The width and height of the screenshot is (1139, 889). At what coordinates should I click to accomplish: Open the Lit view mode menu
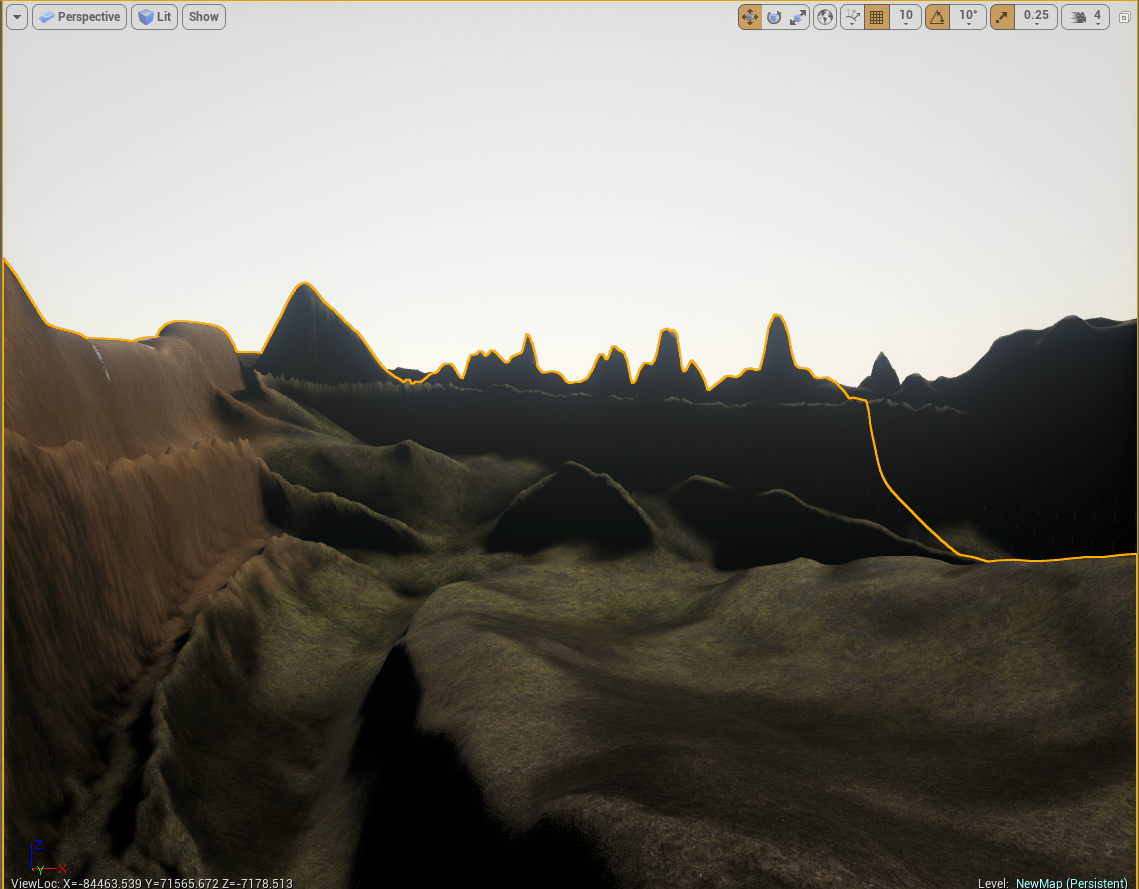pos(154,17)
